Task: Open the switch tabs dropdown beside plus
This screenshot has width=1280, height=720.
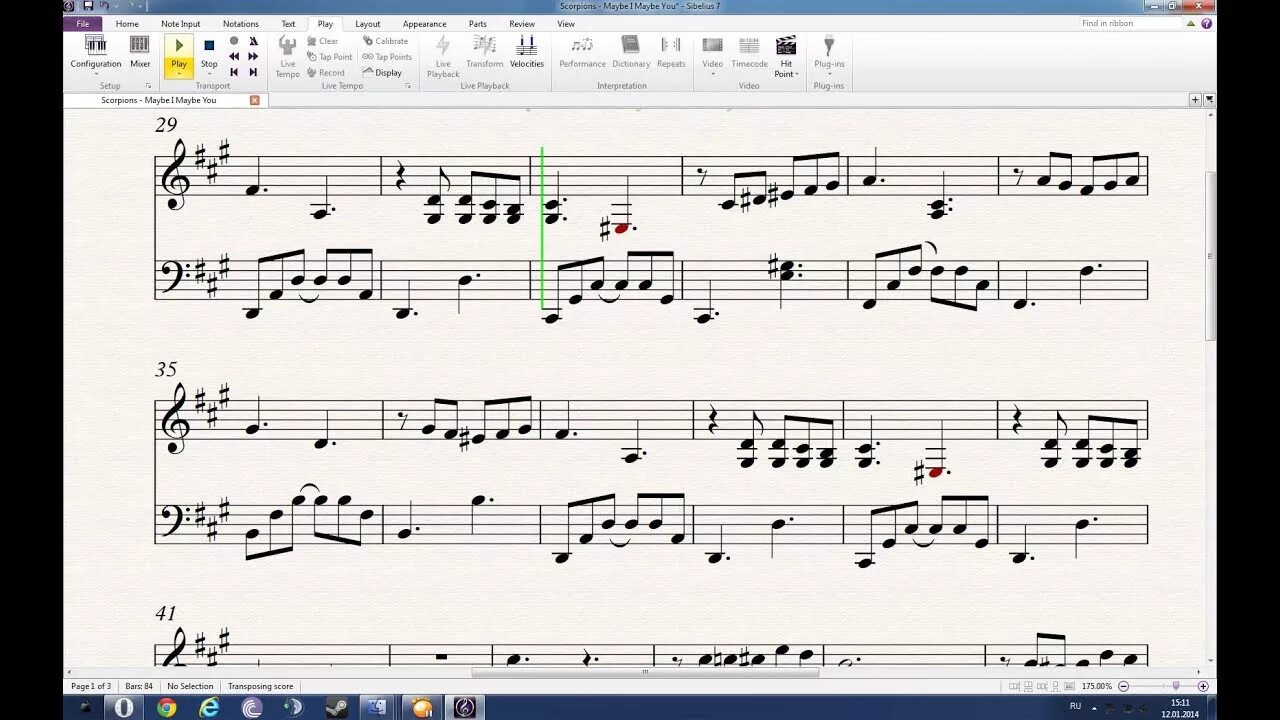Action: point(1209,100)
